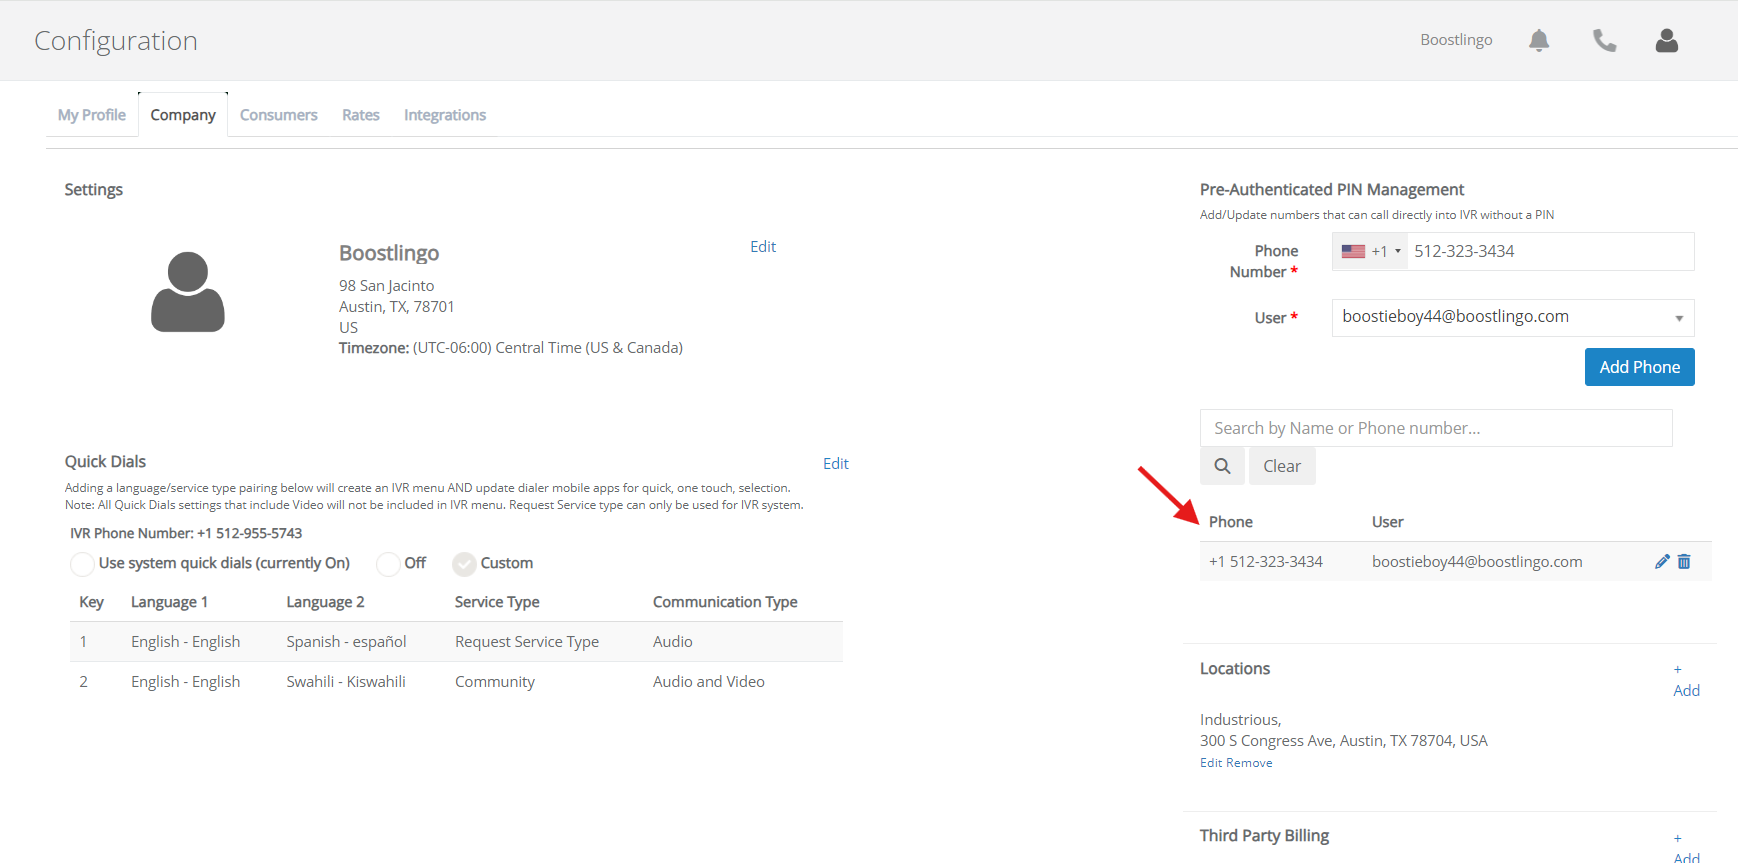Click quick dial row 'Swahili - Kiswahili'

click(x=456, y=682)
